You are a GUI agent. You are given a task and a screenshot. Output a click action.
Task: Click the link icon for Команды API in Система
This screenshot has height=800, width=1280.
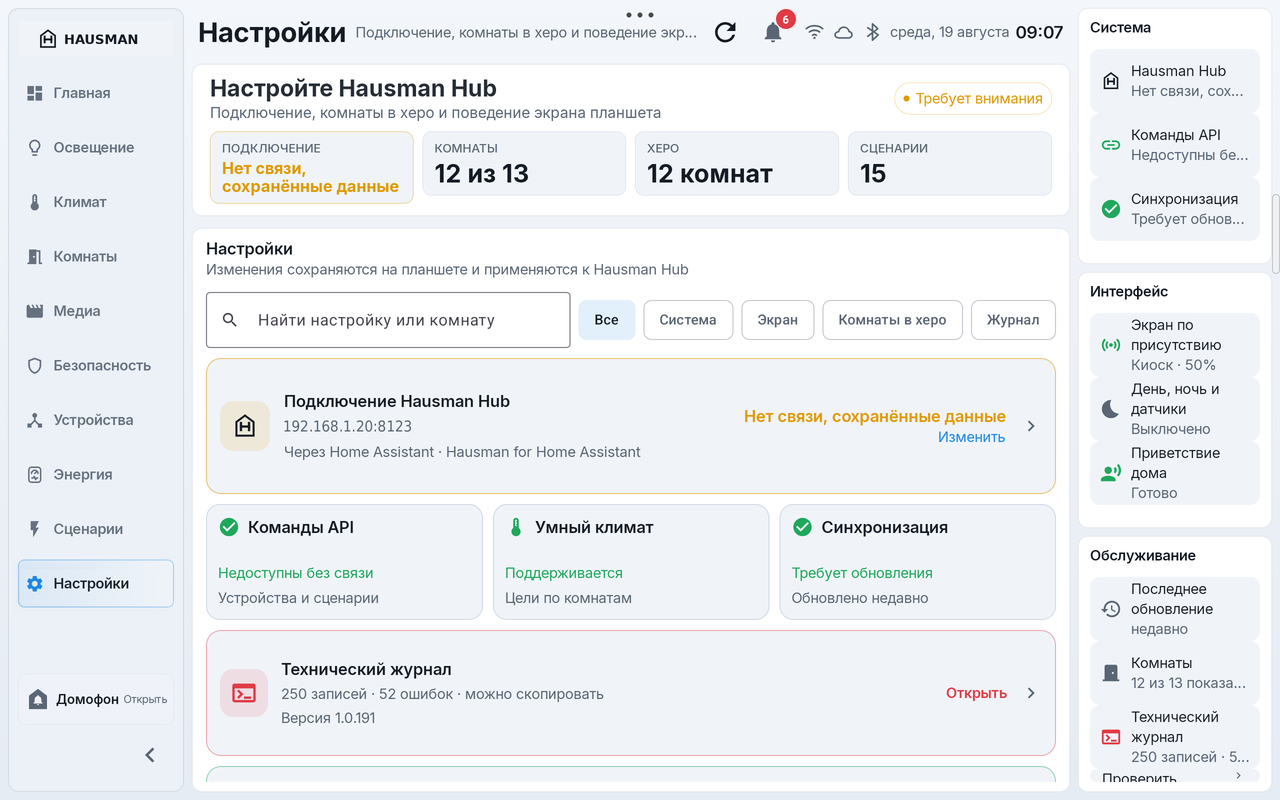click(1110, 145)
